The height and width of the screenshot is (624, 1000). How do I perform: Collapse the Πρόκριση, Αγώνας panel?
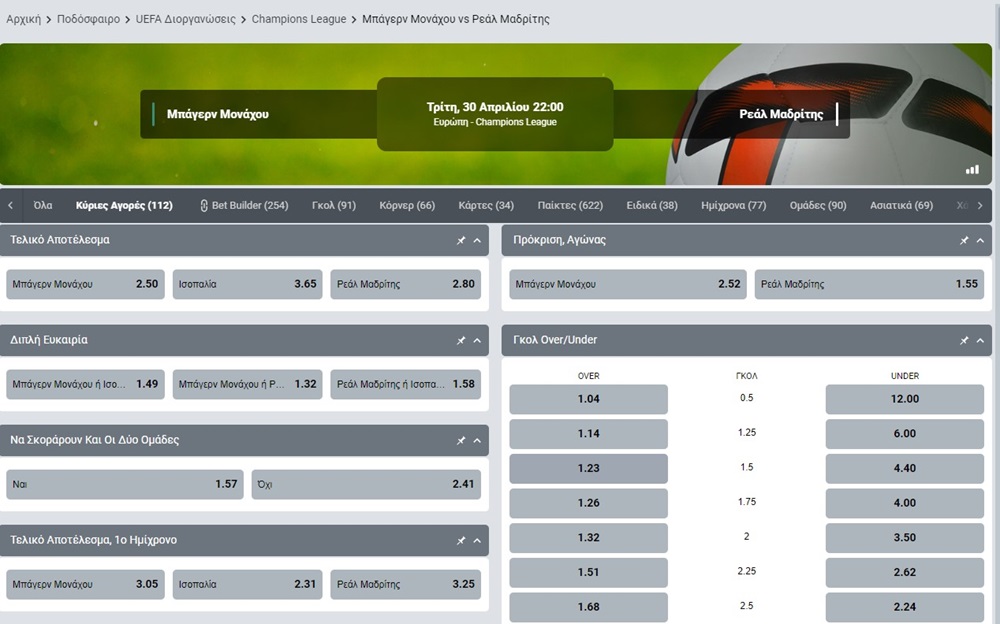tap(980, 241)
